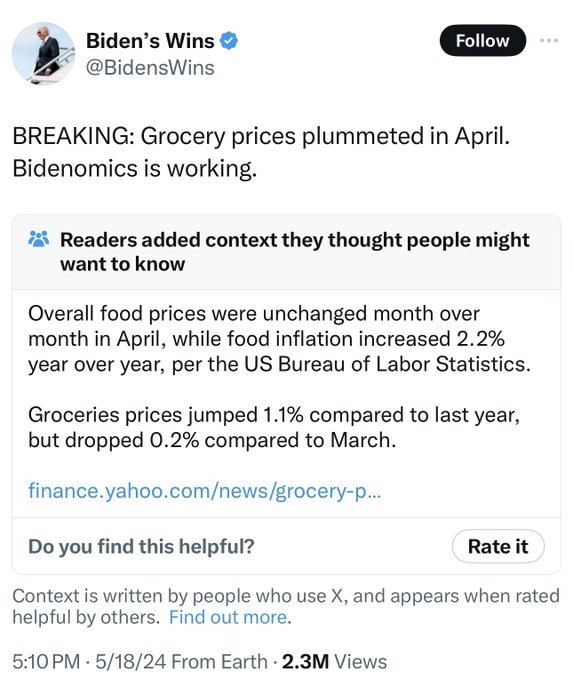Image resolution: width=573 pixels, height=680 pixels.
Task: Open the @BidensWins handle
Action: 150,68
